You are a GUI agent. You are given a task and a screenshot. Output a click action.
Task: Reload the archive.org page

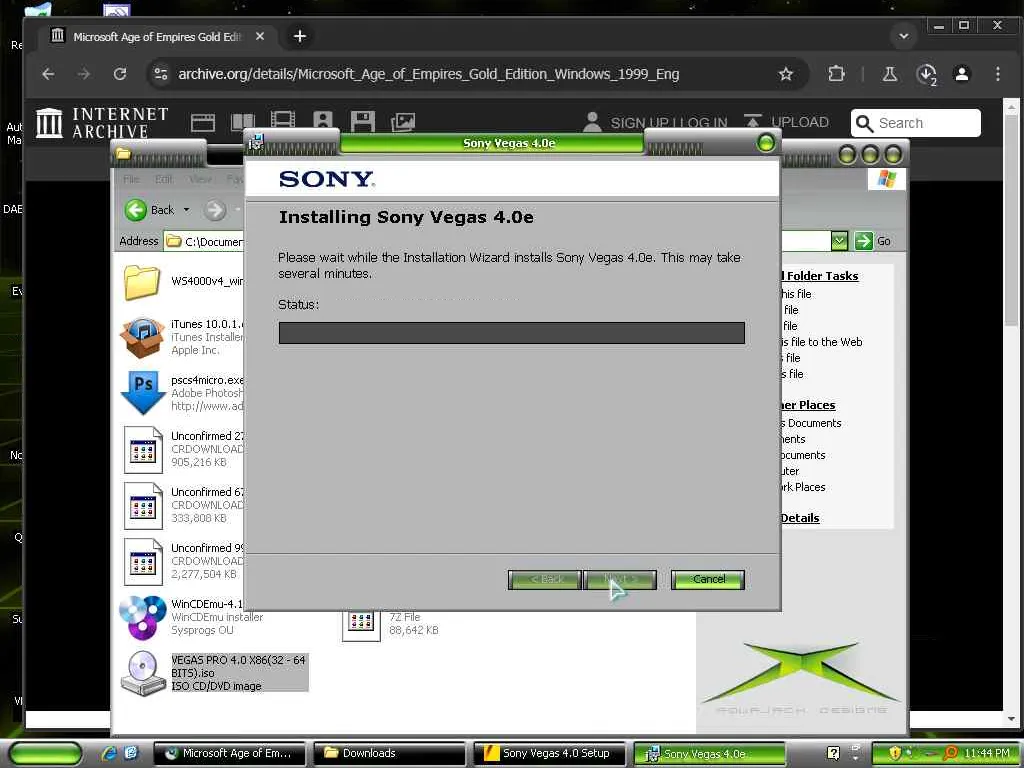pos(120,74)
